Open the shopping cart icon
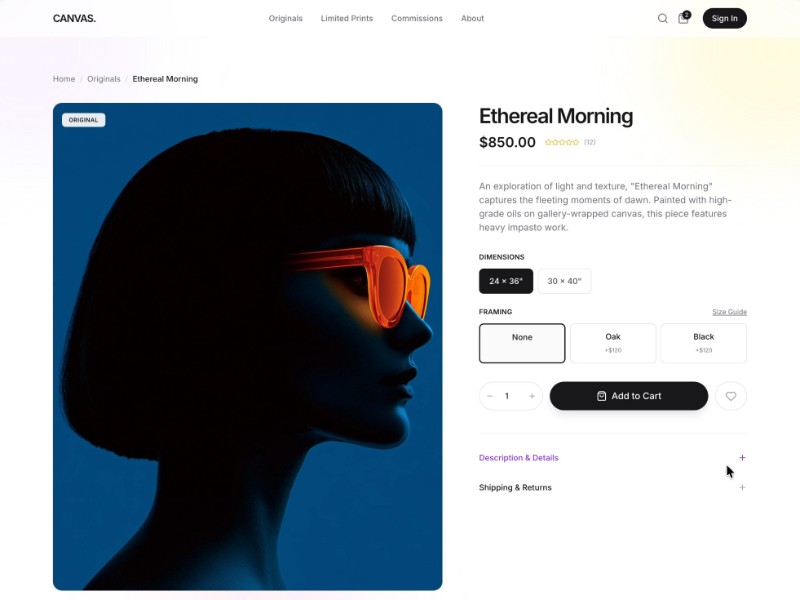The image size is (800, 600). point(683,18)
